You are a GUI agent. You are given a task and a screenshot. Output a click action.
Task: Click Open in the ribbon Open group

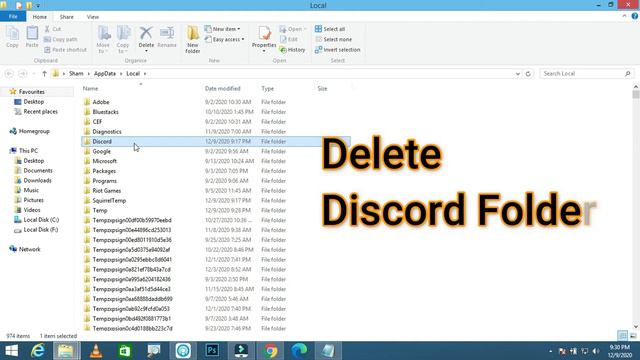[x=293, y=29]
